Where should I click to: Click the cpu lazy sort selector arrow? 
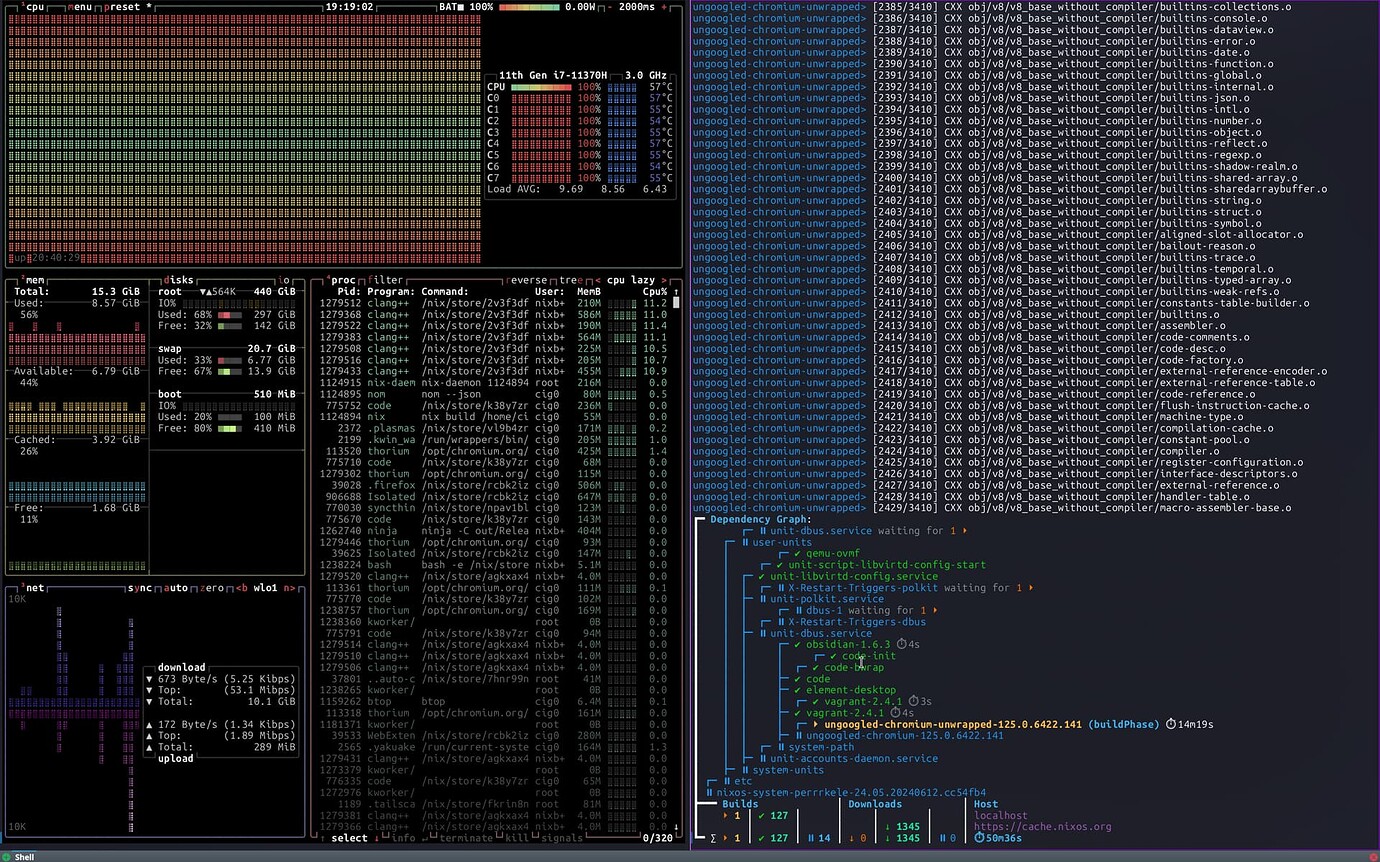[664, 279]
